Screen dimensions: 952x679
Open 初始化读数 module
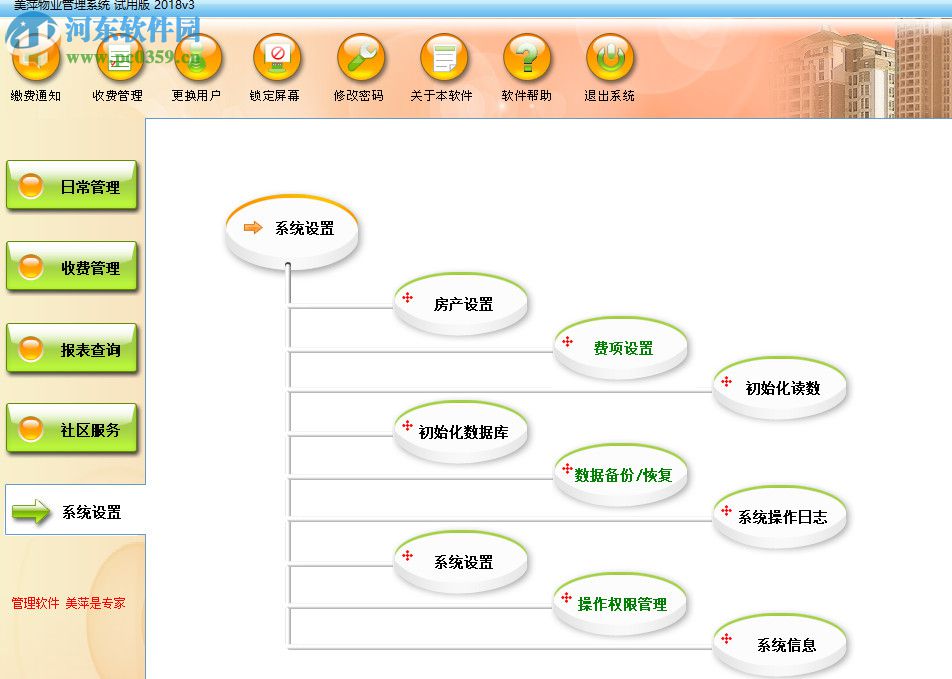tap(780, 387)
